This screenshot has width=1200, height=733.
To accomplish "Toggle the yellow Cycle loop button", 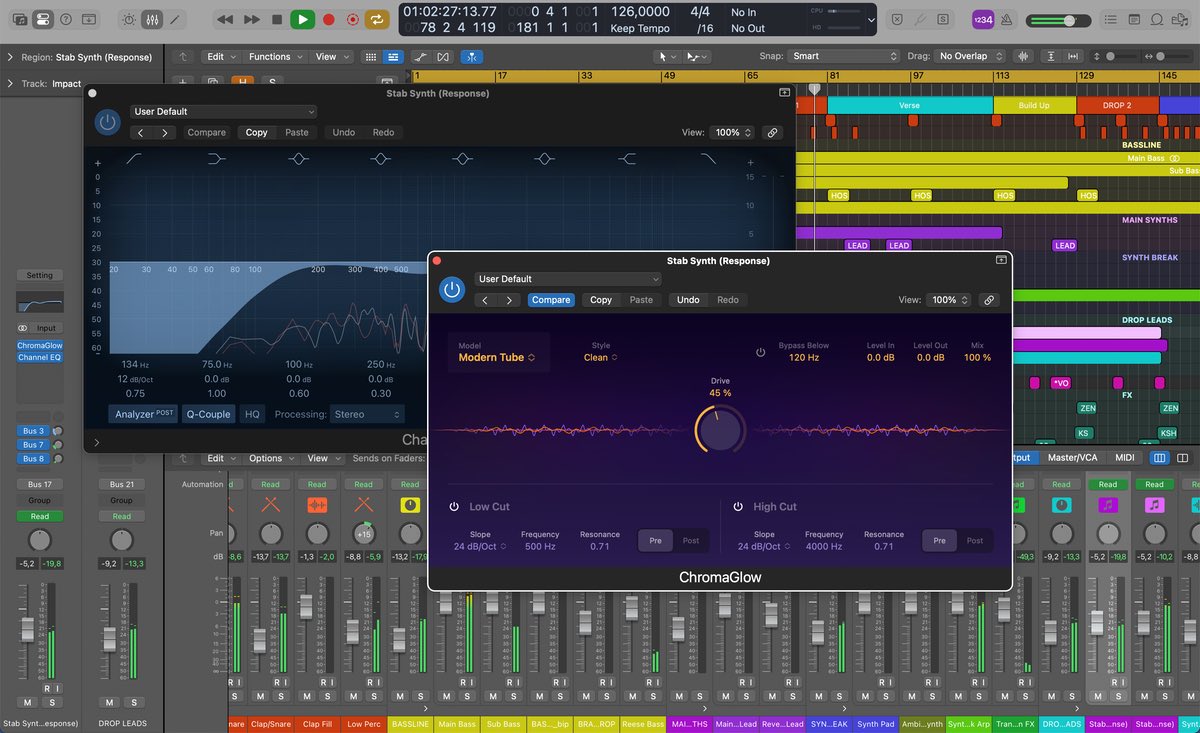I will point(377,19).
